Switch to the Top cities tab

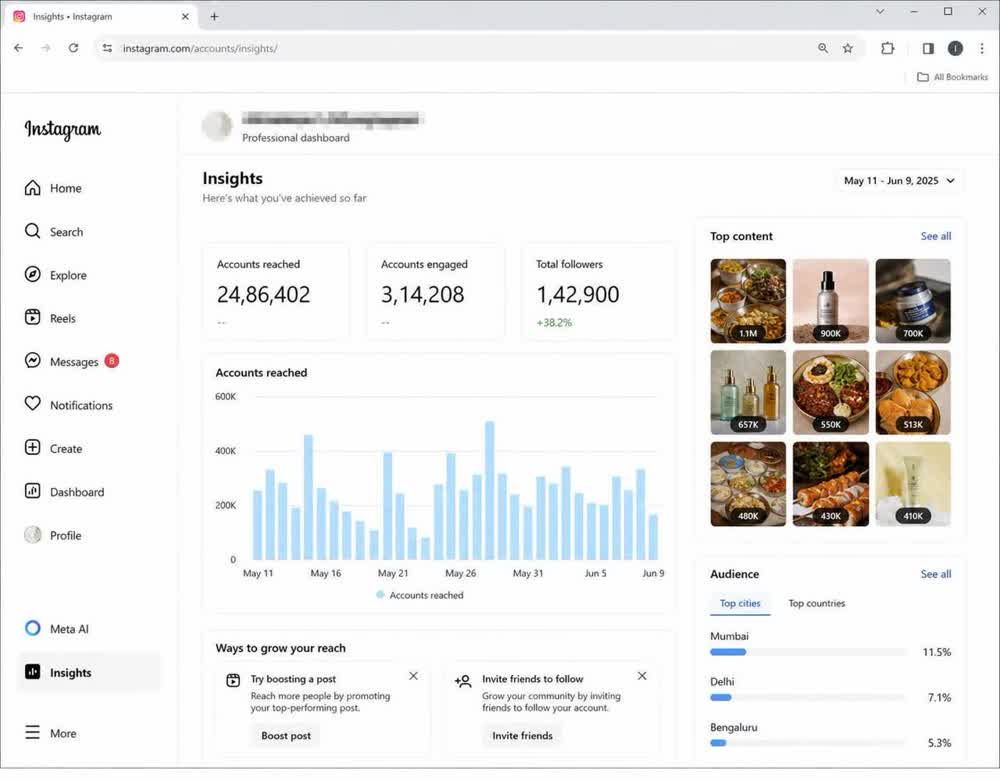point(740,603)
